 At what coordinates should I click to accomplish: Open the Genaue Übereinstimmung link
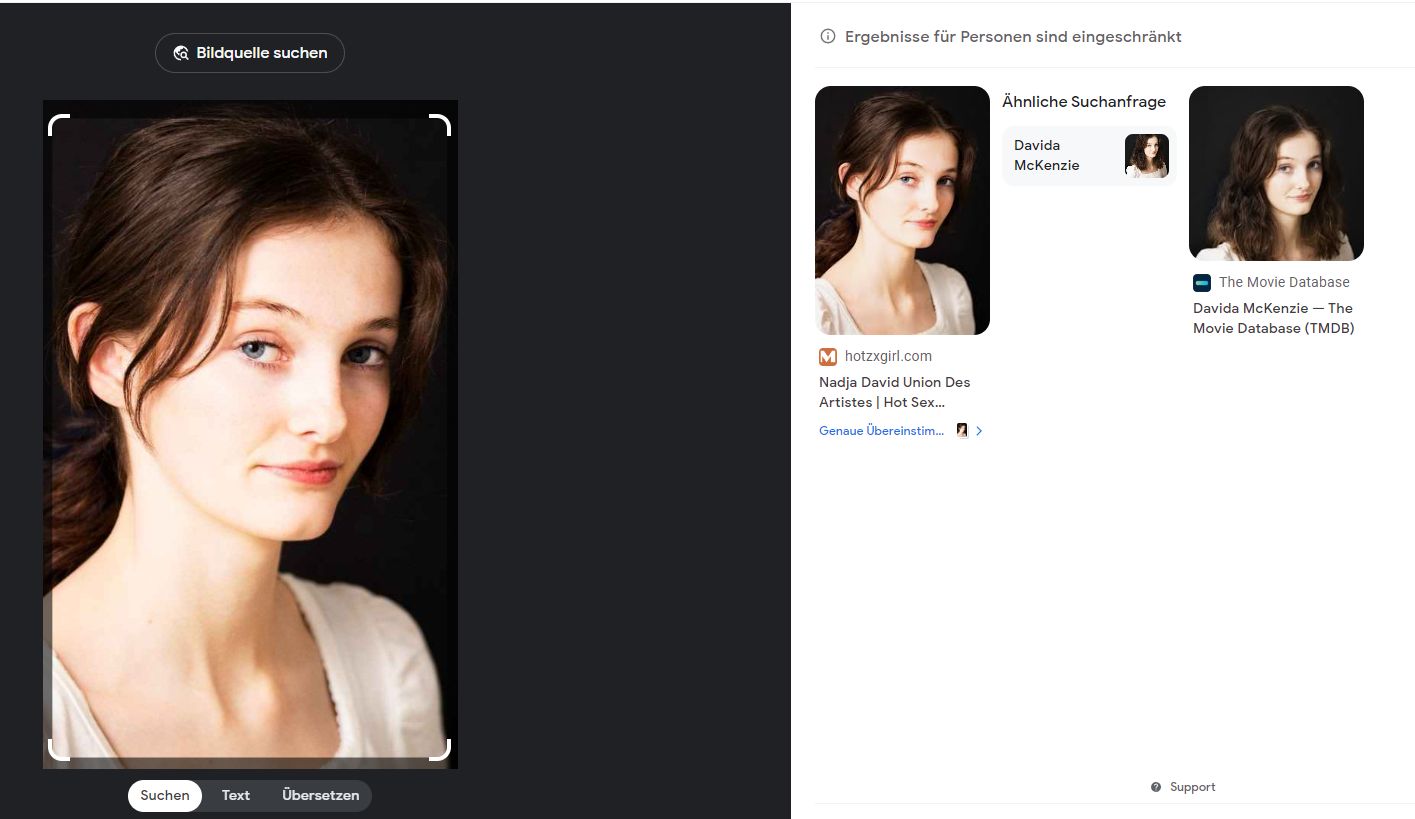[x=881, y=431]
